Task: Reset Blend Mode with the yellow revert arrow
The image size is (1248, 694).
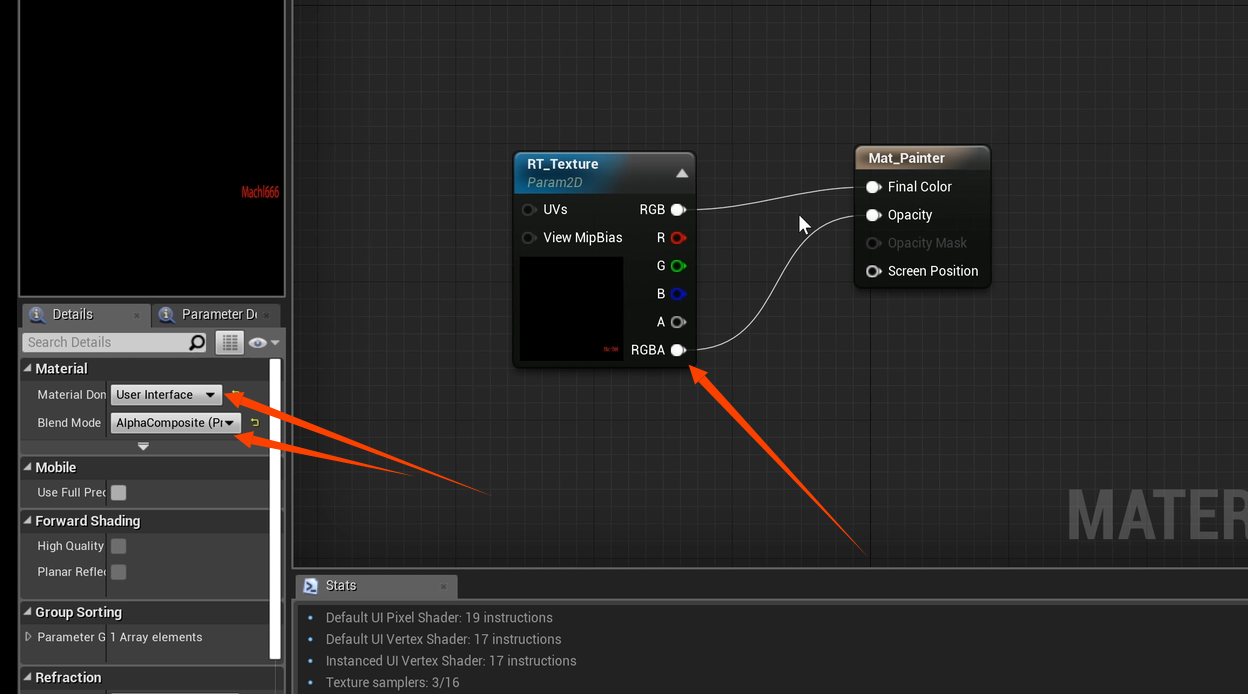Action: (257, 422)
